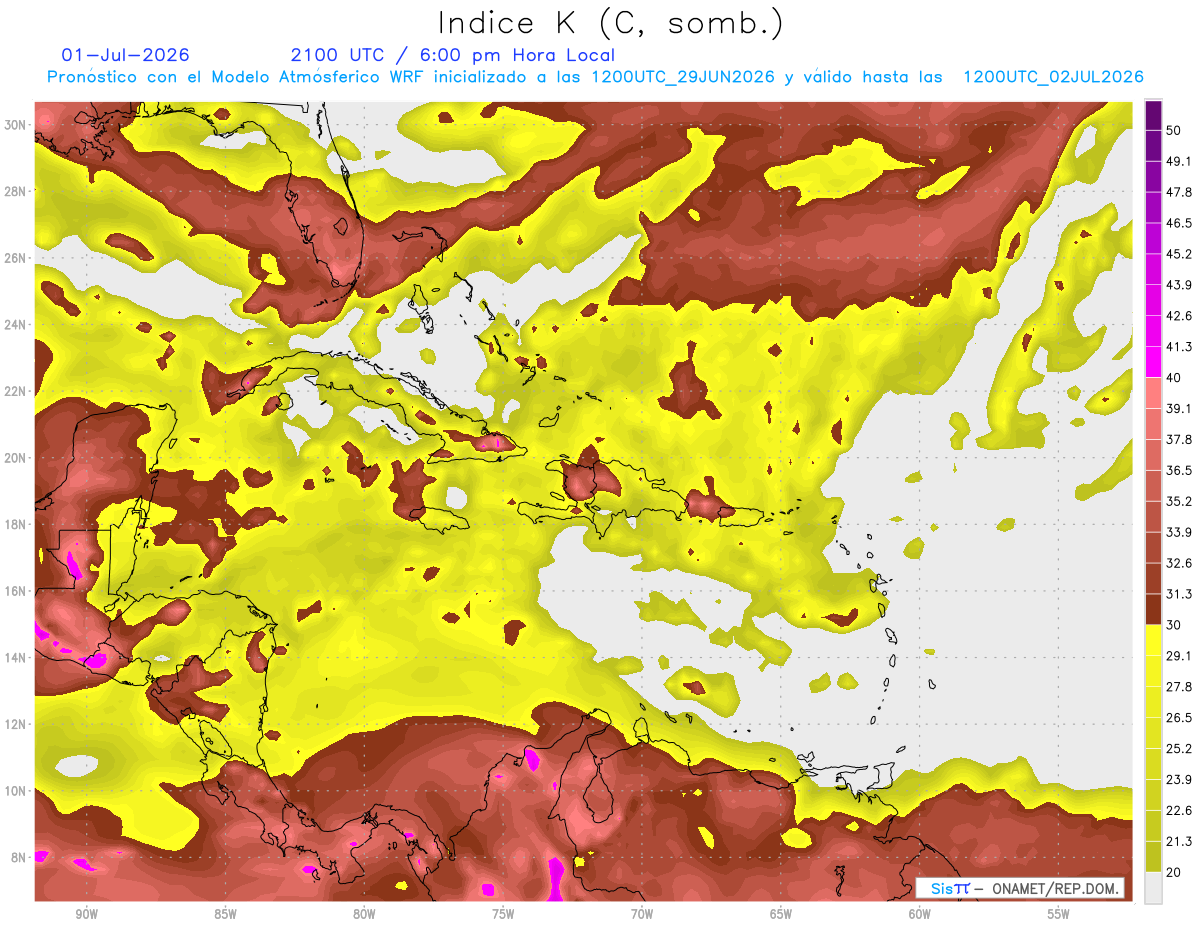The height and width of the screenshot is (927, 1200).
Task: Click the "28N" latitude label
Action: click(17, 191)
